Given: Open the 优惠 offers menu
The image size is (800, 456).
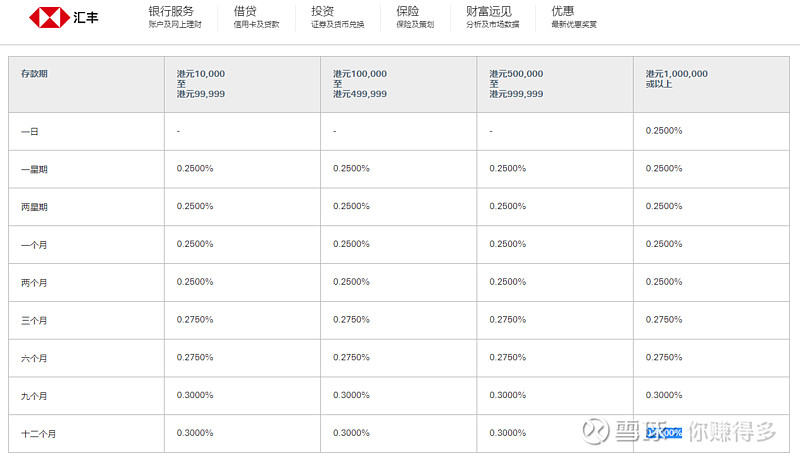Looking at the screenshot, I should pyautogui.click(x=563, y=12).
